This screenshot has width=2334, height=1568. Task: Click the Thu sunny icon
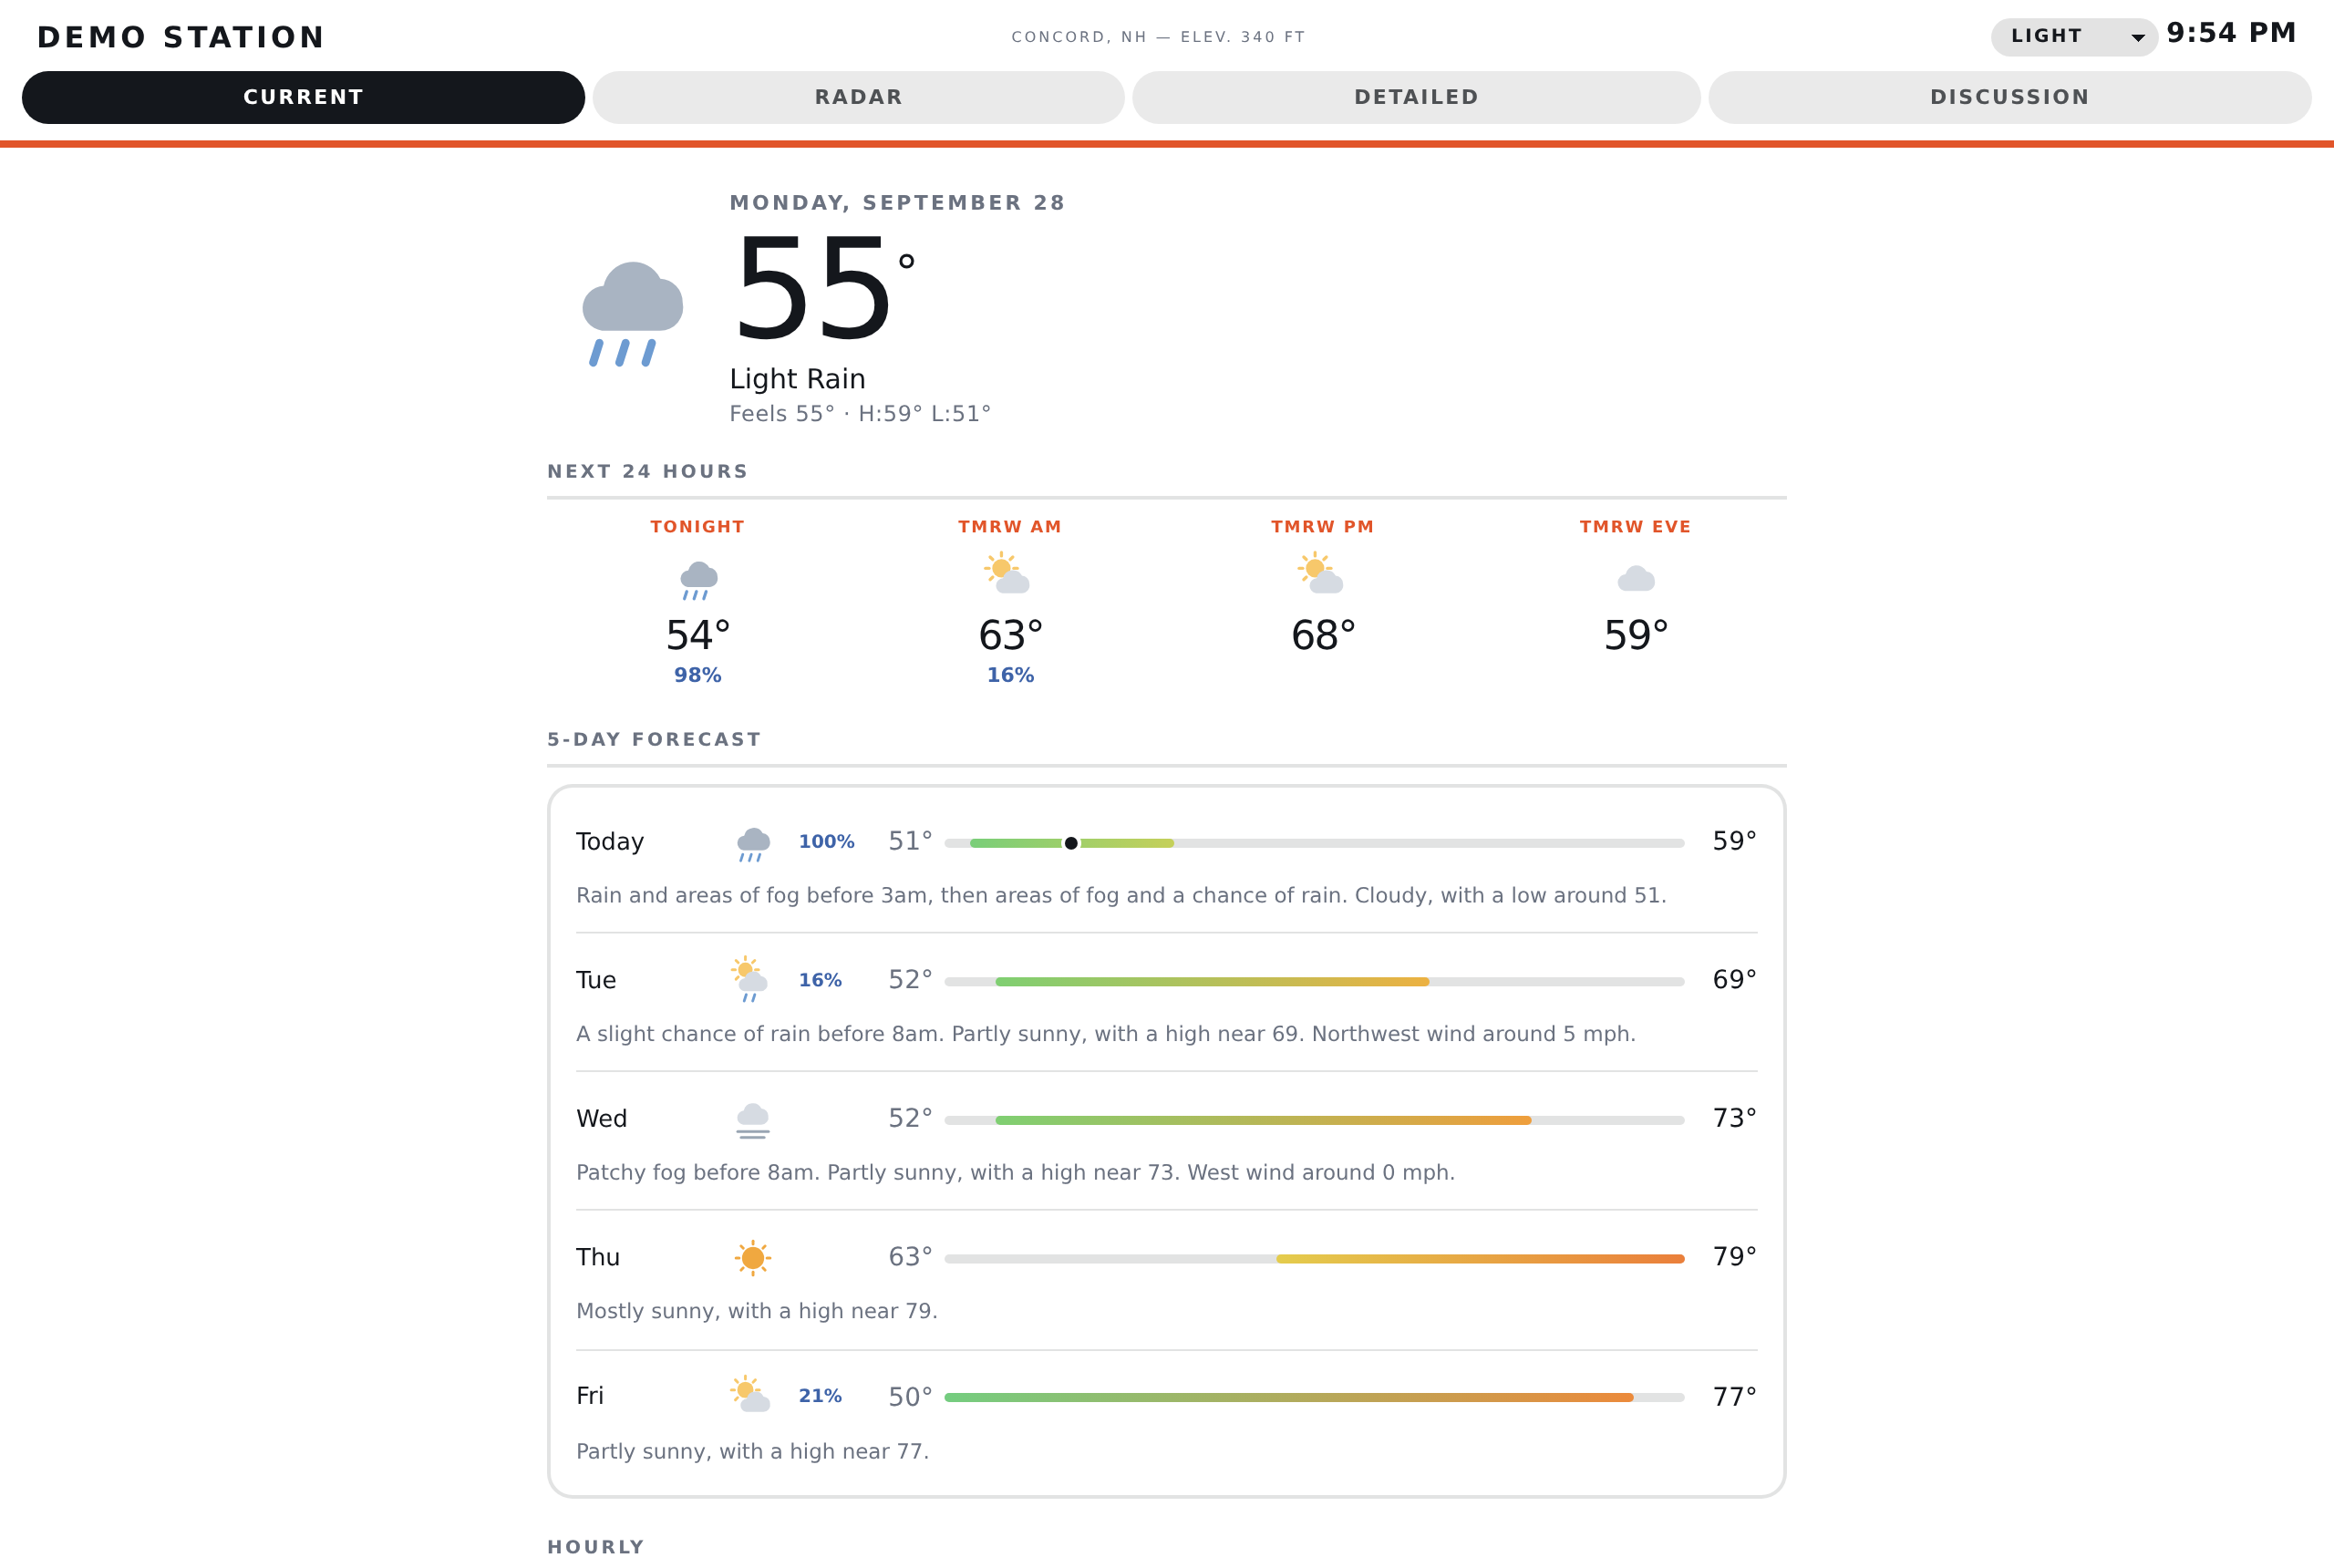coord(752,1258)
